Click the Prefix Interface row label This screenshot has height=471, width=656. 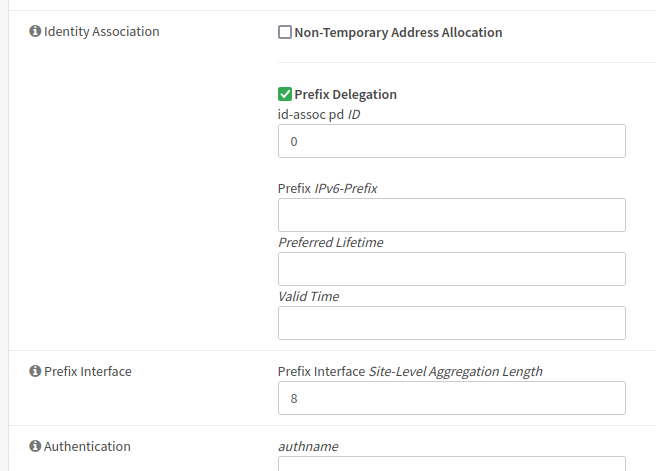(87, 372)
